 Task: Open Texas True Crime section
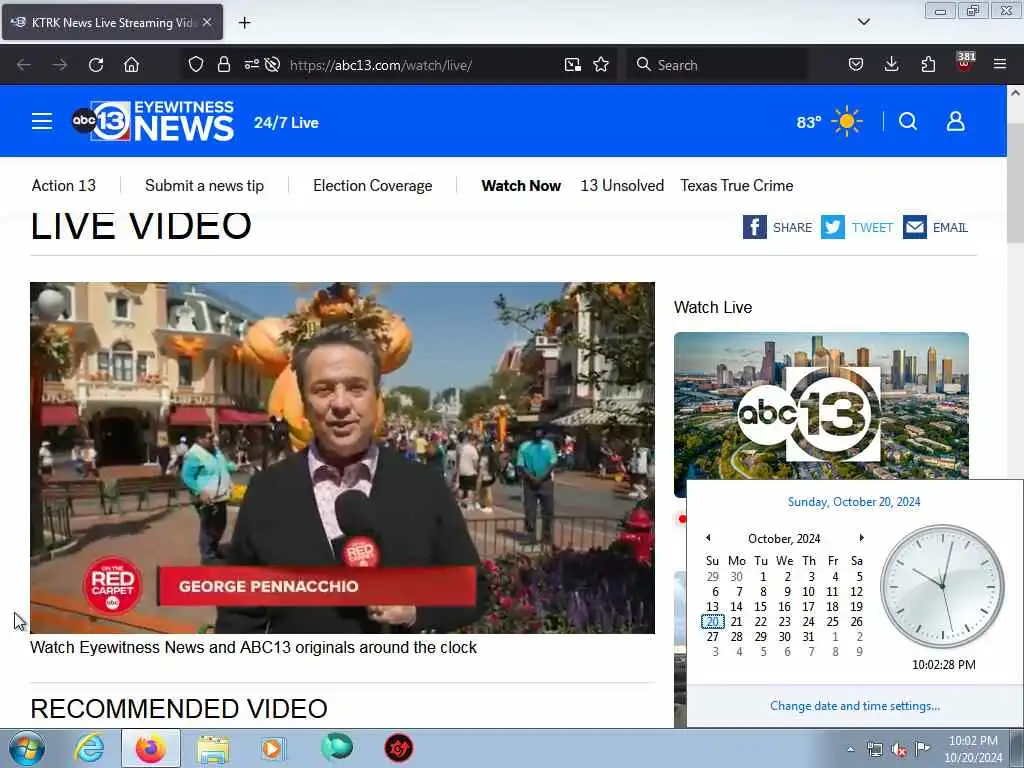tap(737, 185)
